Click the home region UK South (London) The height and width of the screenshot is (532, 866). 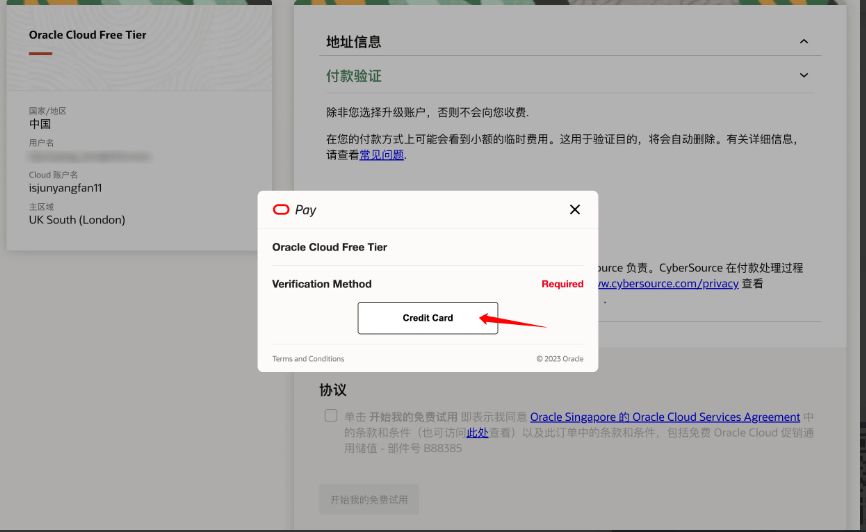[x=77, y=220]
